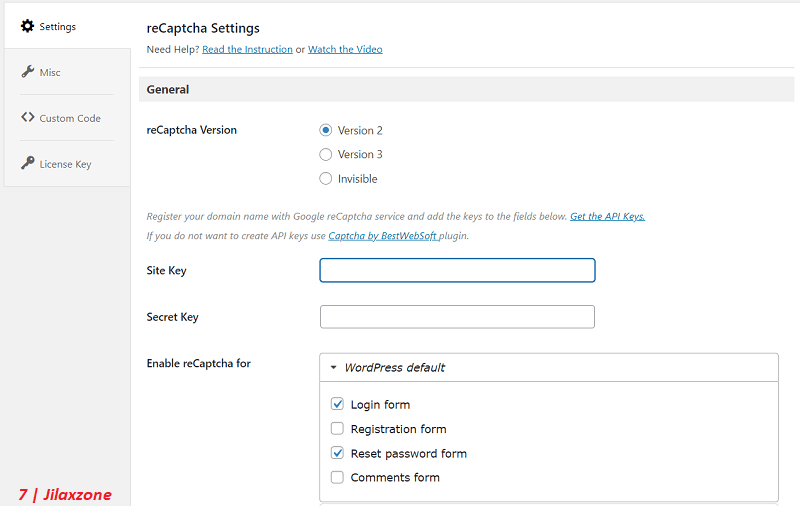Choose the Version 3 reCaptcha option

tap(326, 154)
